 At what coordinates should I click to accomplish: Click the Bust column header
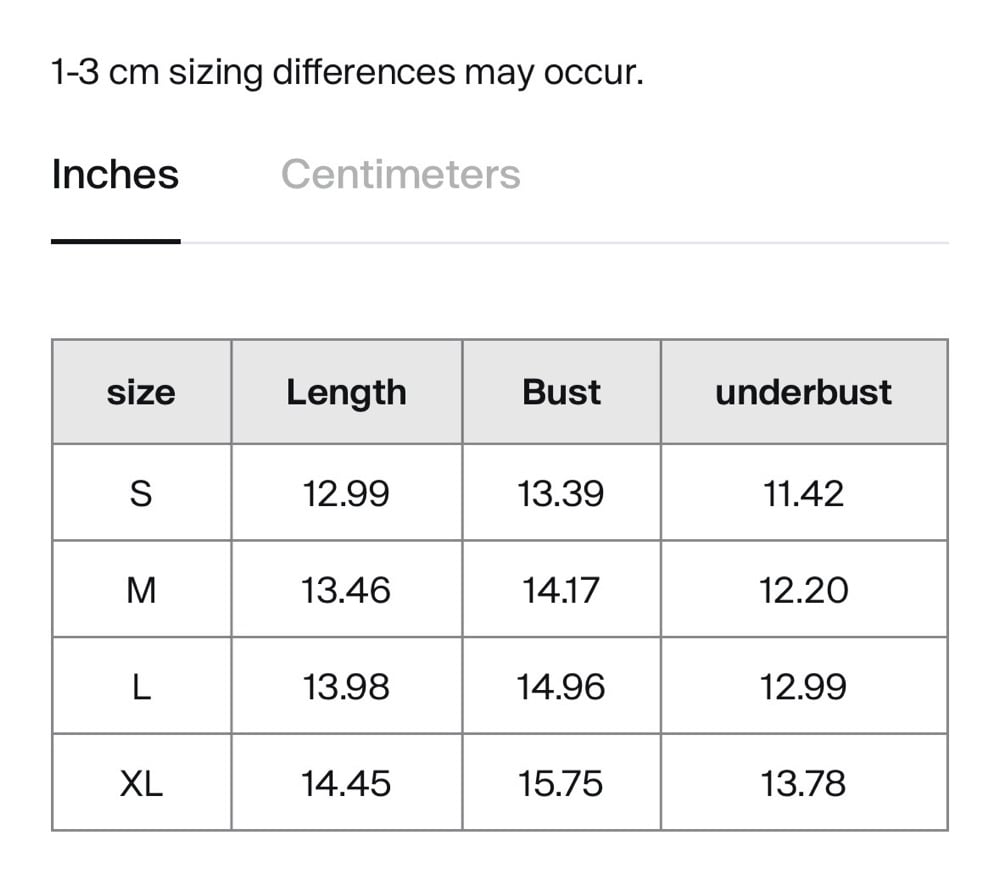(561, 392)
